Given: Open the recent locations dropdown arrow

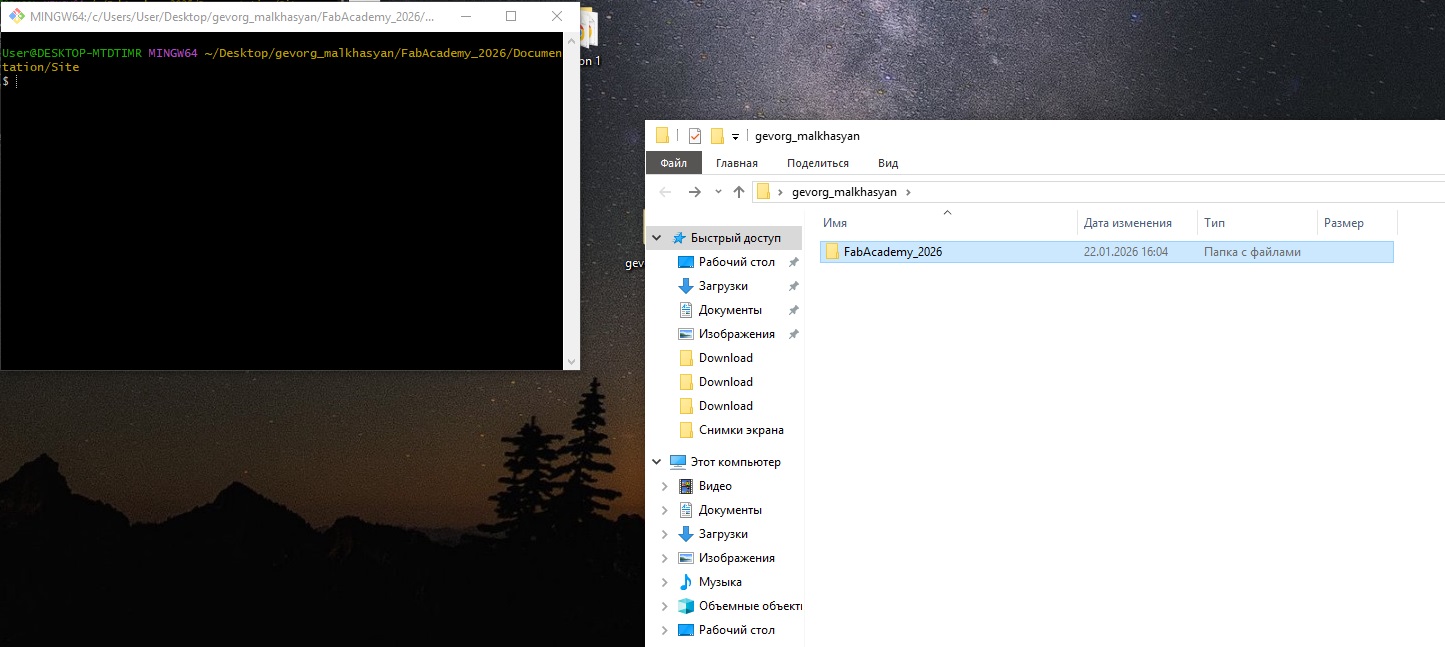Looking at the screenshot, I should [x=718, y=192].
